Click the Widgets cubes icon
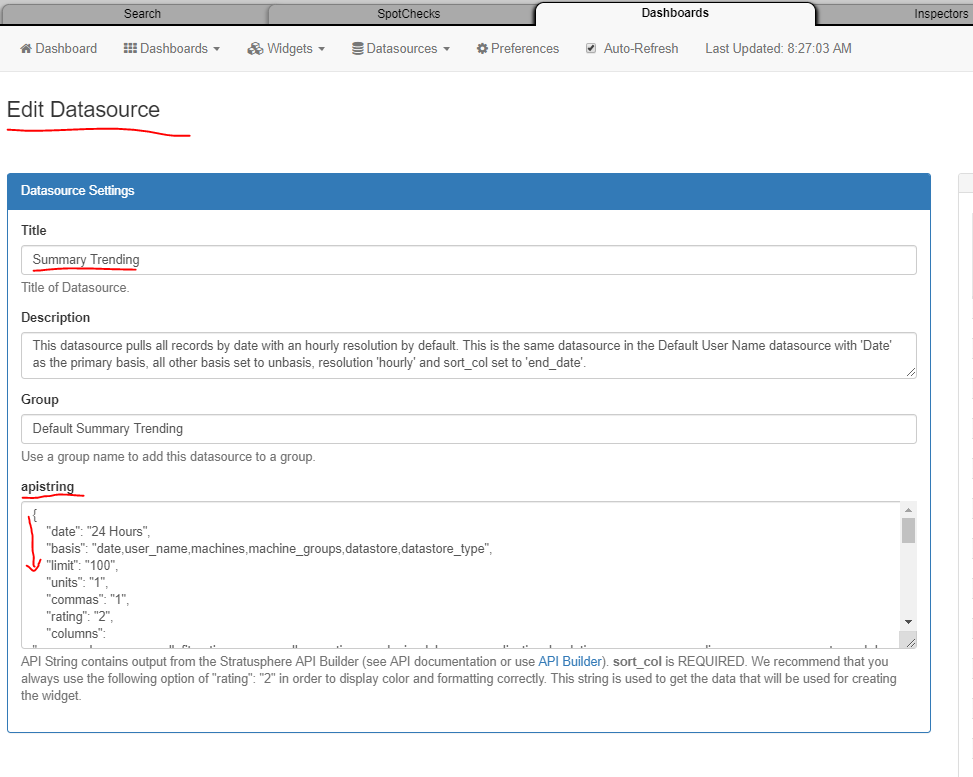 point(255,48)
